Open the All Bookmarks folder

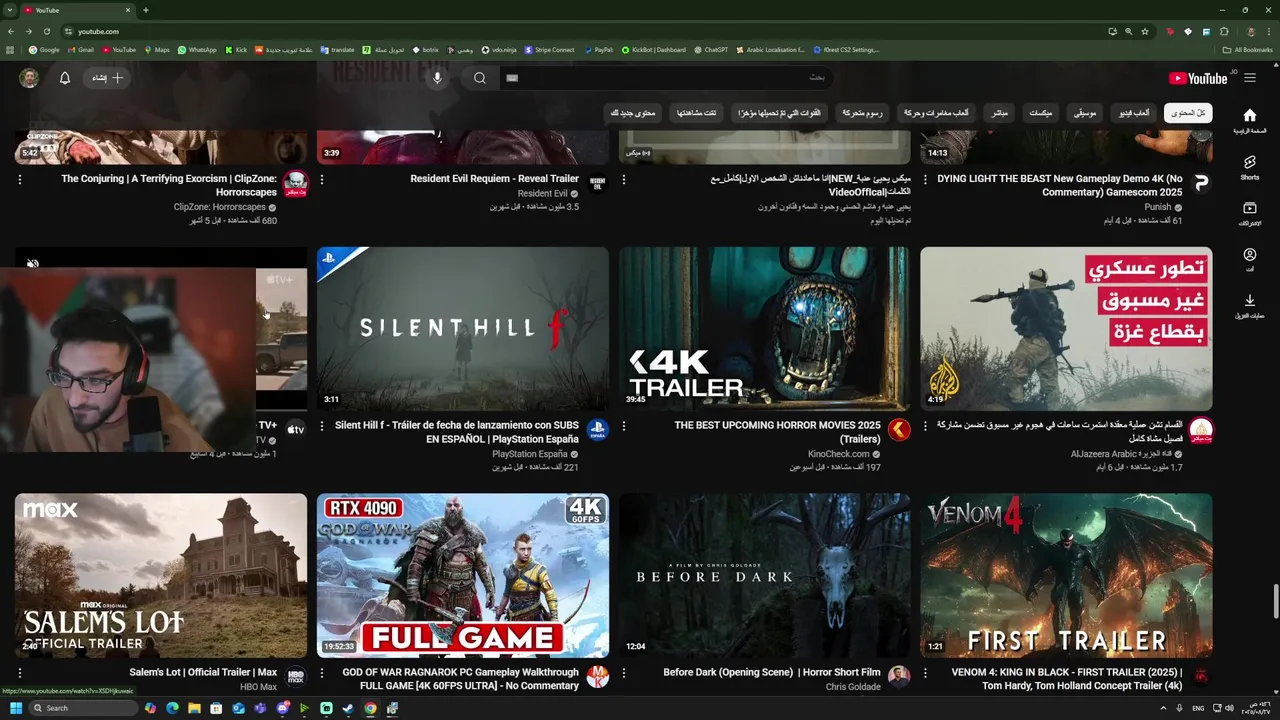(1247, 50)
